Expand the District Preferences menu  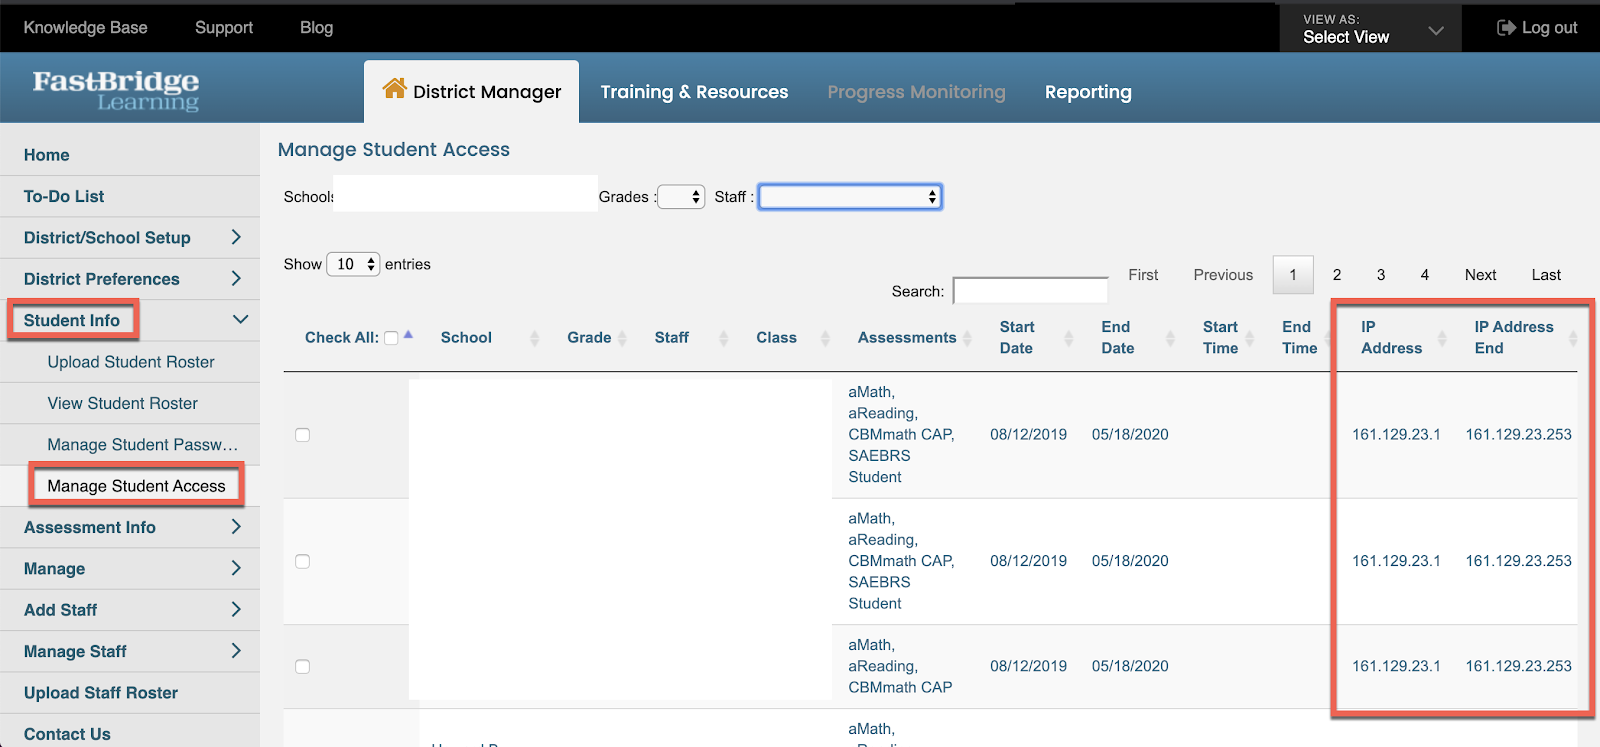coord(130,279)
